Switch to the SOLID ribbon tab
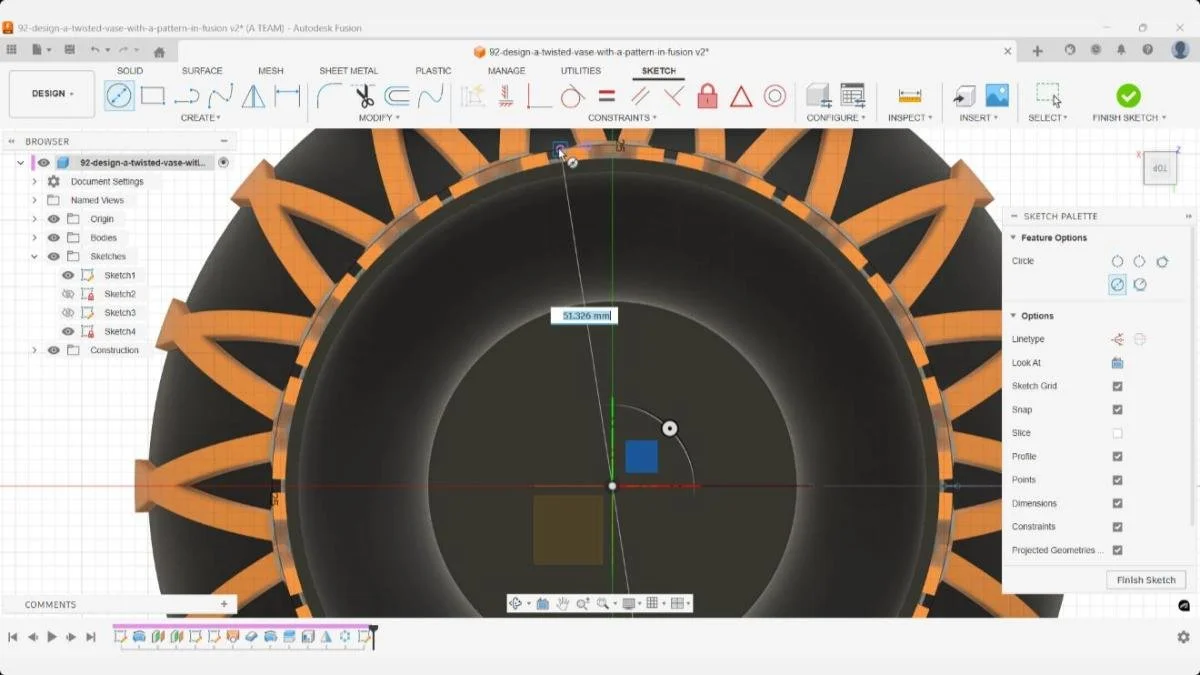This screenshot has width=1200, height=675. (x=130, y=70)
